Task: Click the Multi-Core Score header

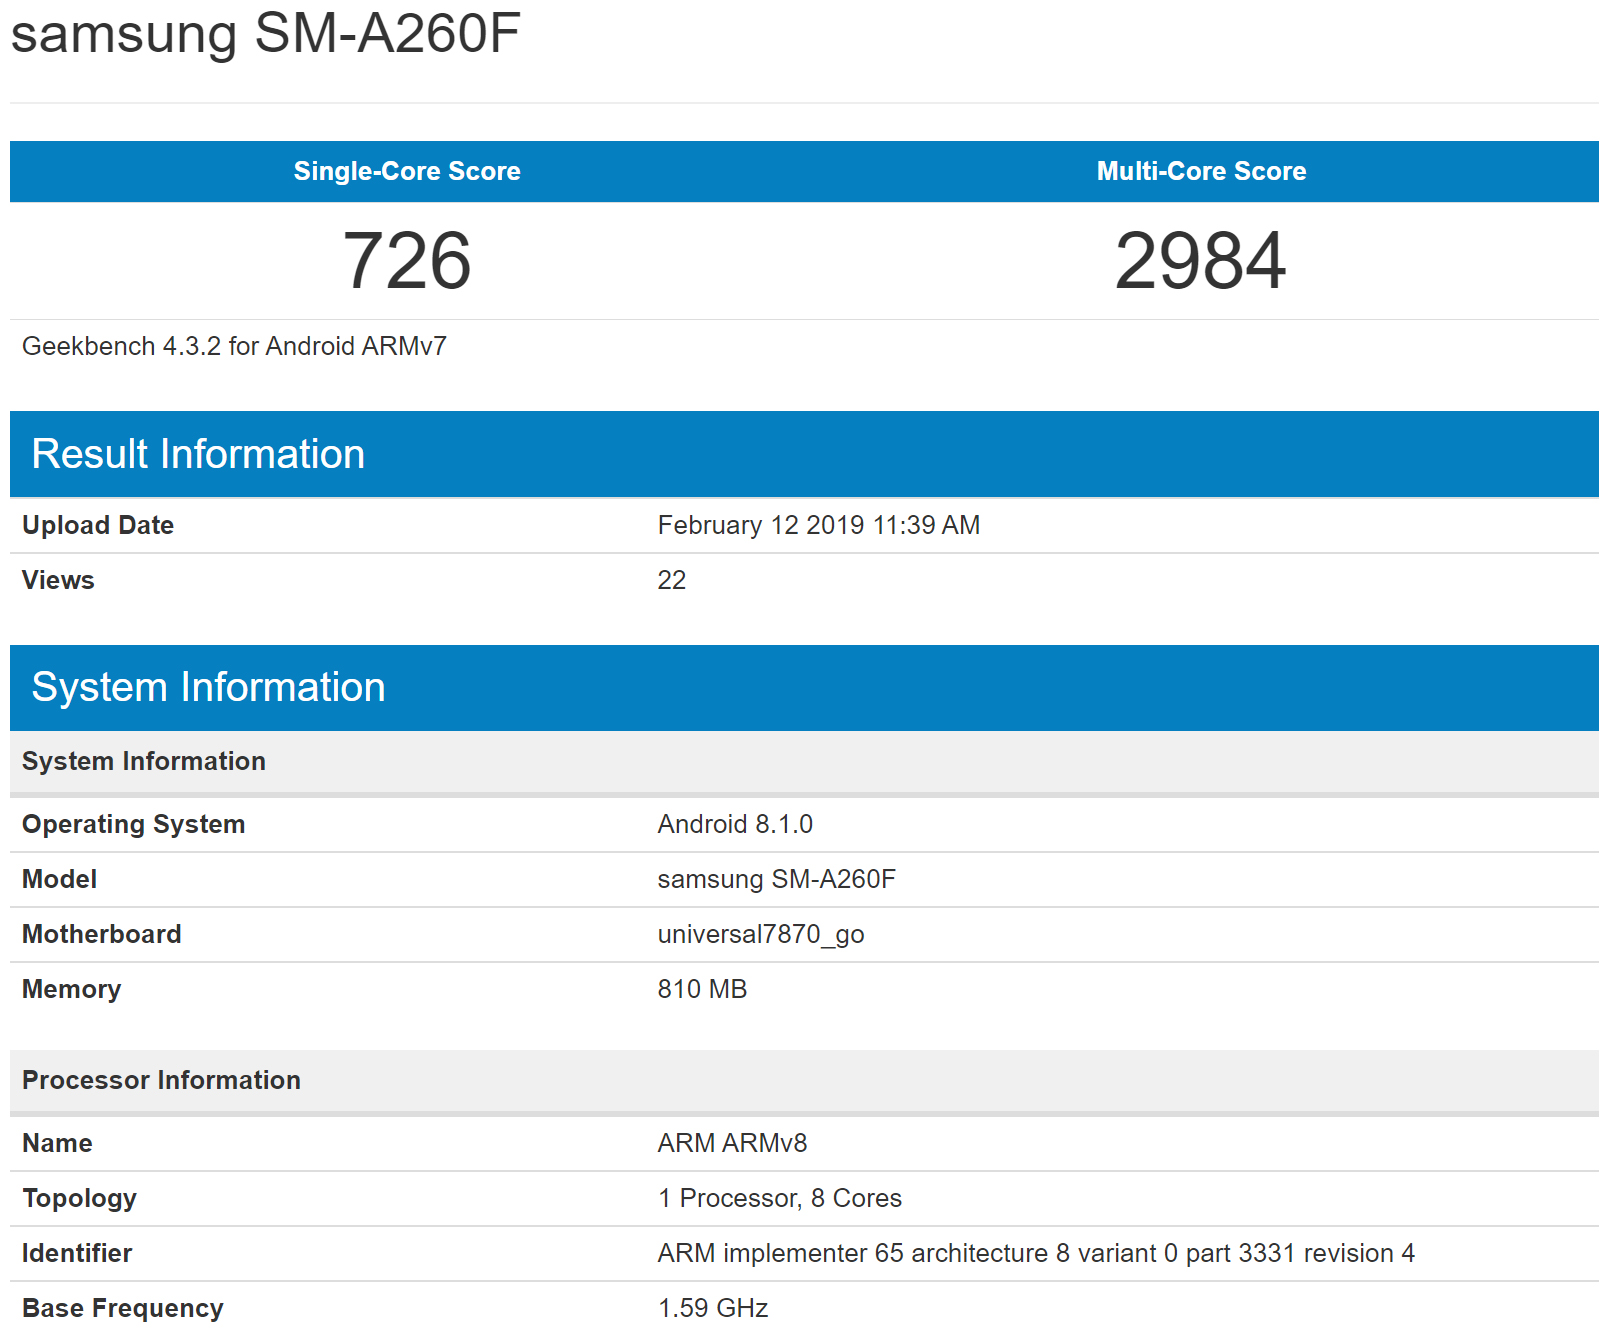Action: [x=1200, y=171]
